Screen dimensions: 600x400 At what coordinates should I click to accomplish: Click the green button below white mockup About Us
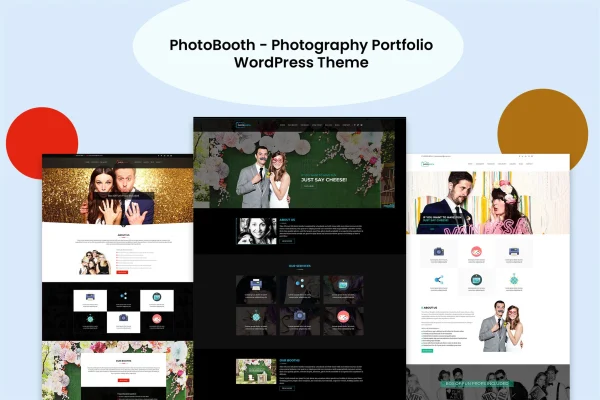click(427, 351)
